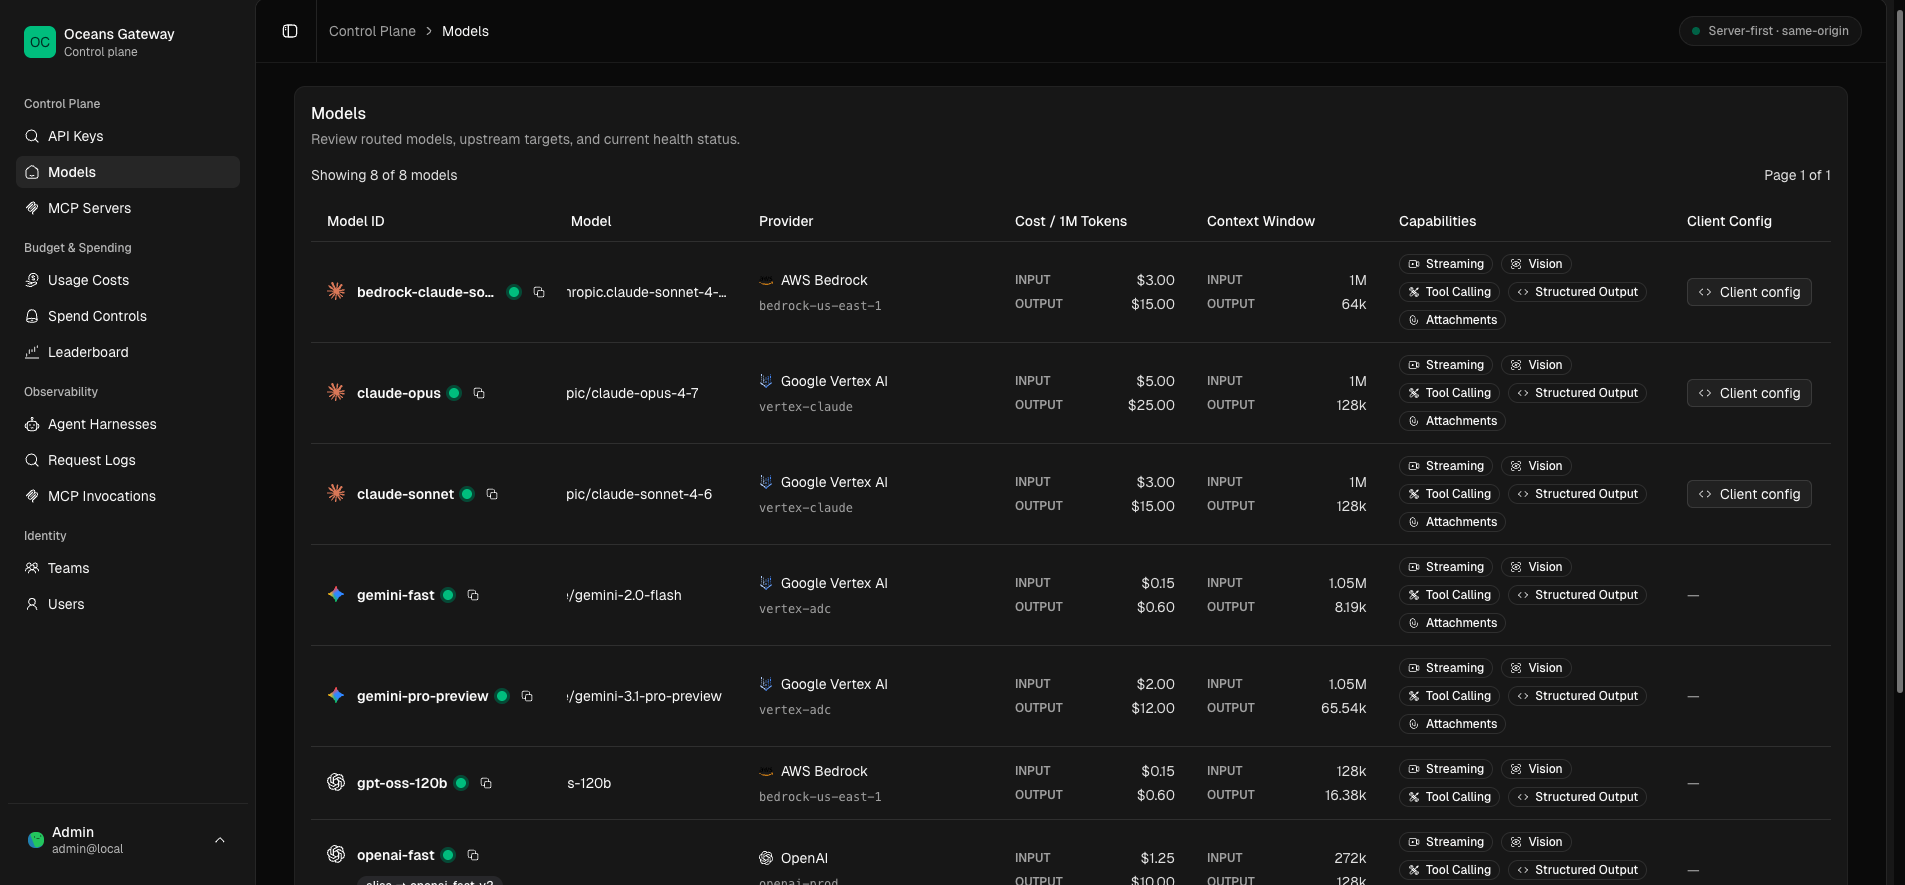The height and width of the screenshot is (885, 1905).
Task: Open MCP Servers page
Action: [128, 208]
